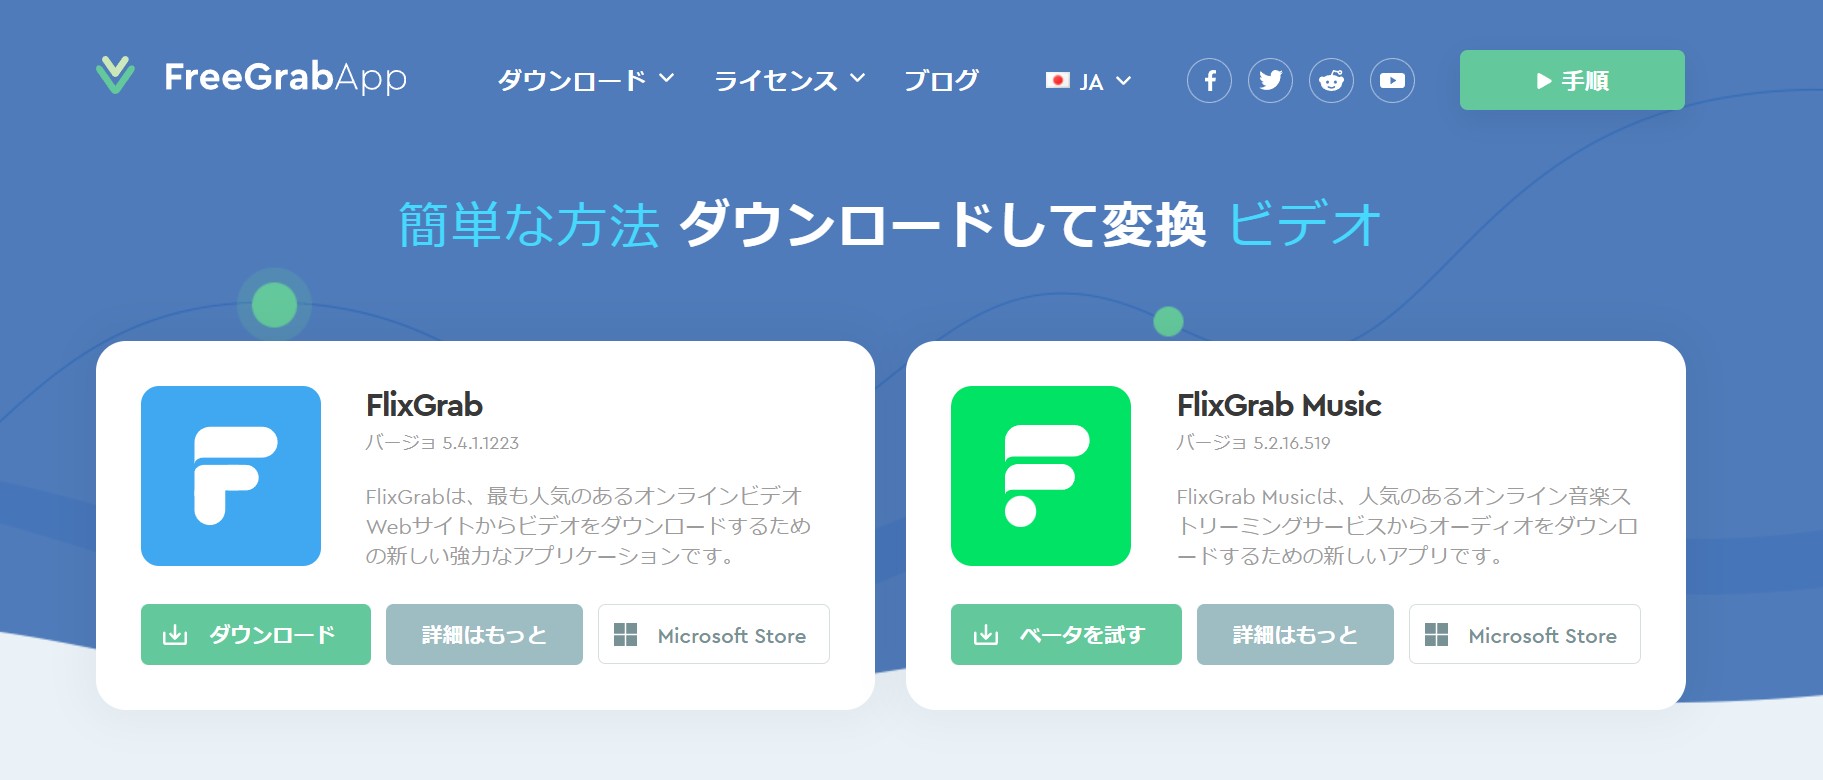Click version text 5.2.16.519
Image resolution: width=1823 pixels, height=780 pixels.
(x=1291, y=443)
